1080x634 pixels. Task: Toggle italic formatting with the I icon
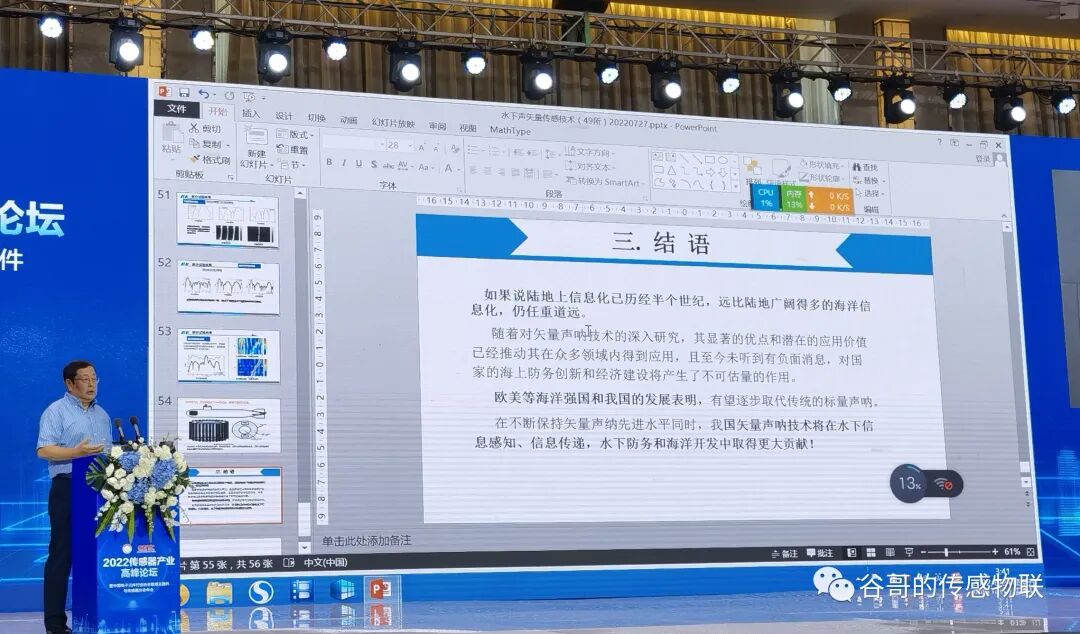(344, 162)
